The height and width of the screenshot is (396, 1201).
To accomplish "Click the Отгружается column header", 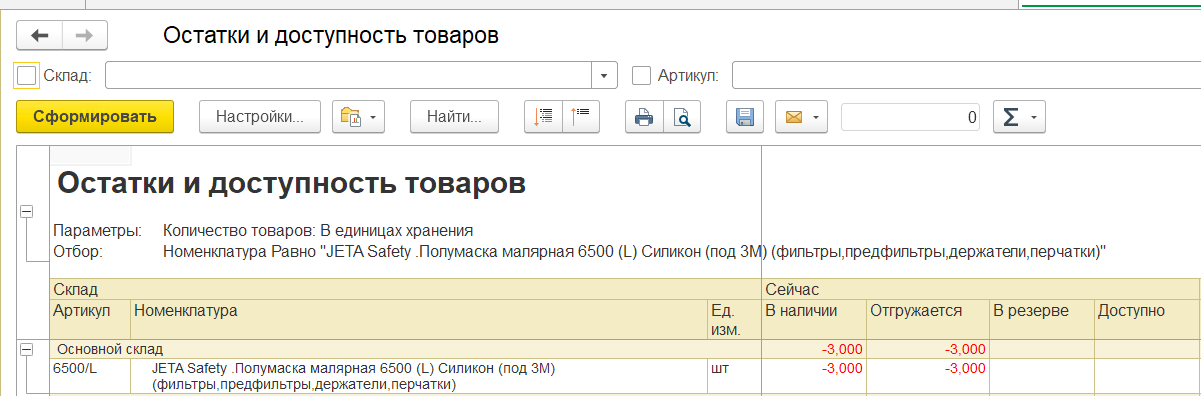I will (x=928, y=319).
